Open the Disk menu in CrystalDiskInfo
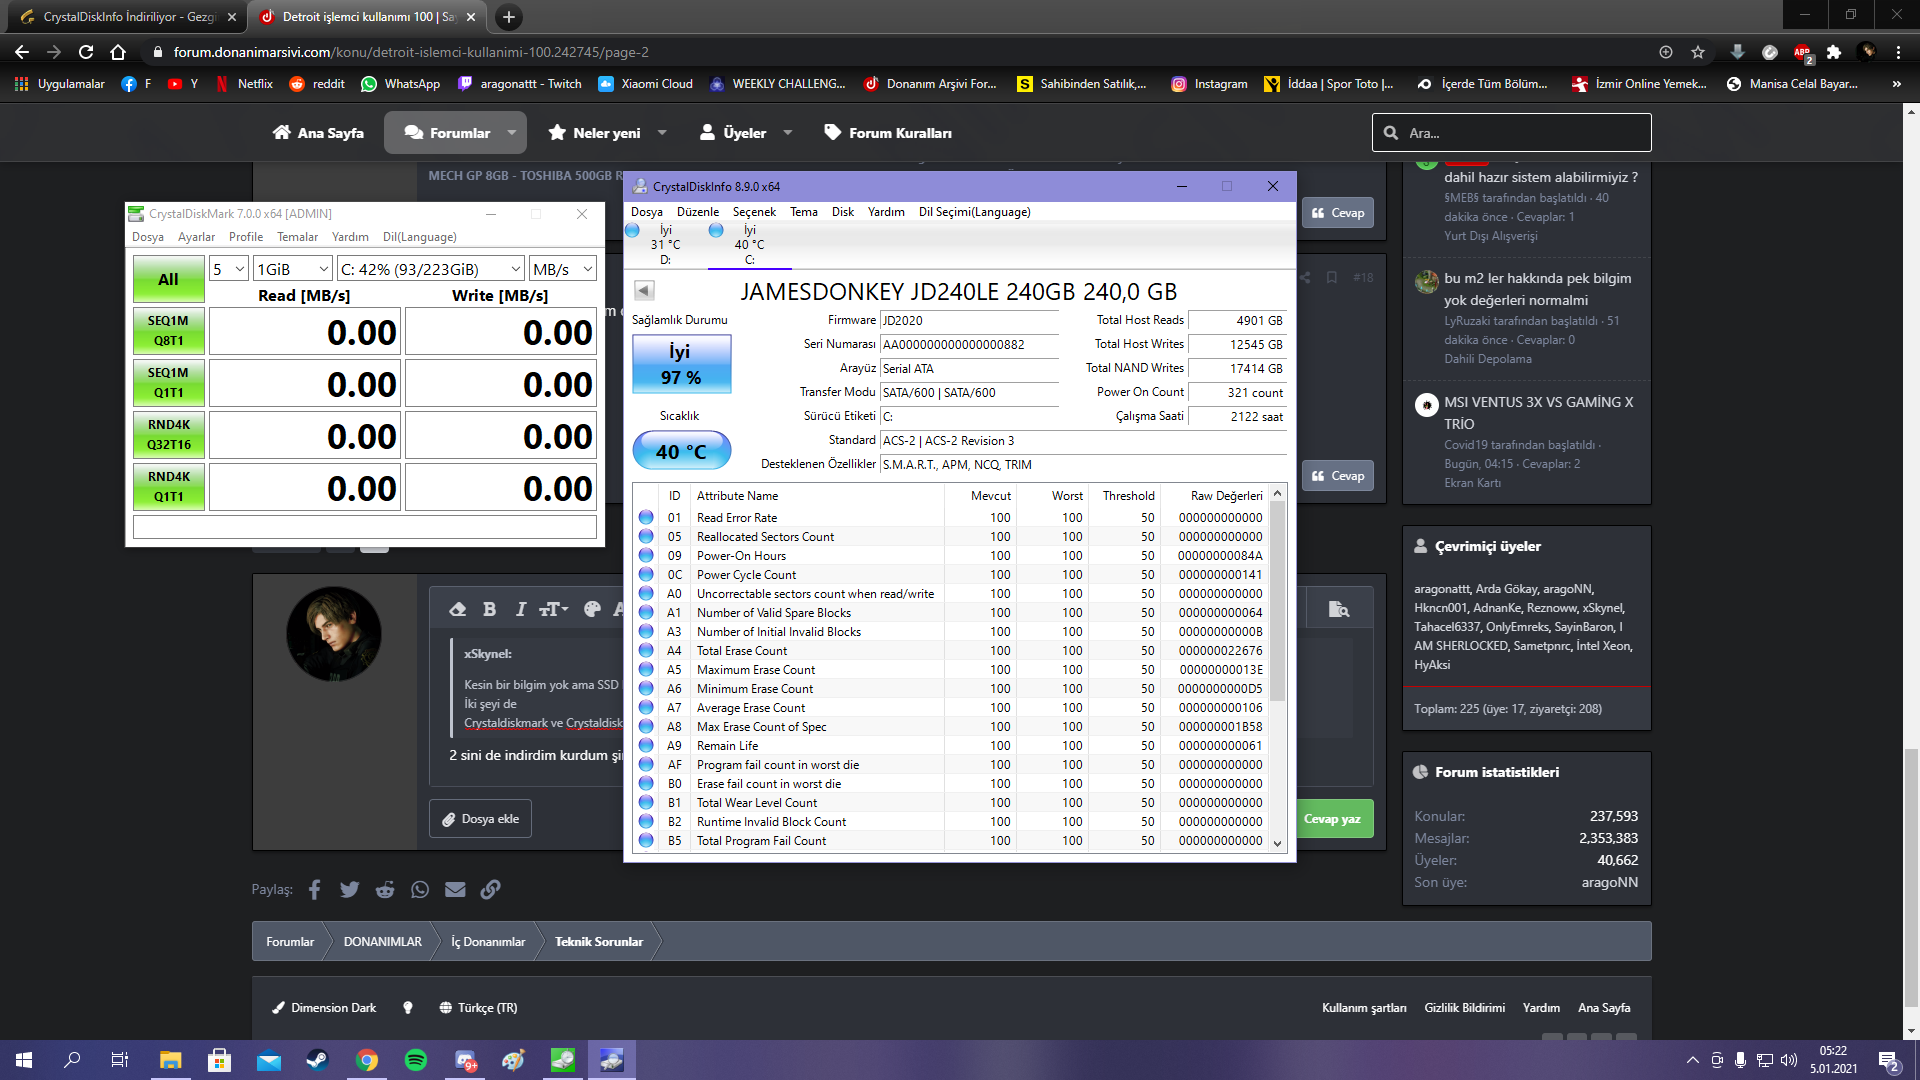Image resolution: width=1920 pixels, height=1080 pixels. [843, 212]
